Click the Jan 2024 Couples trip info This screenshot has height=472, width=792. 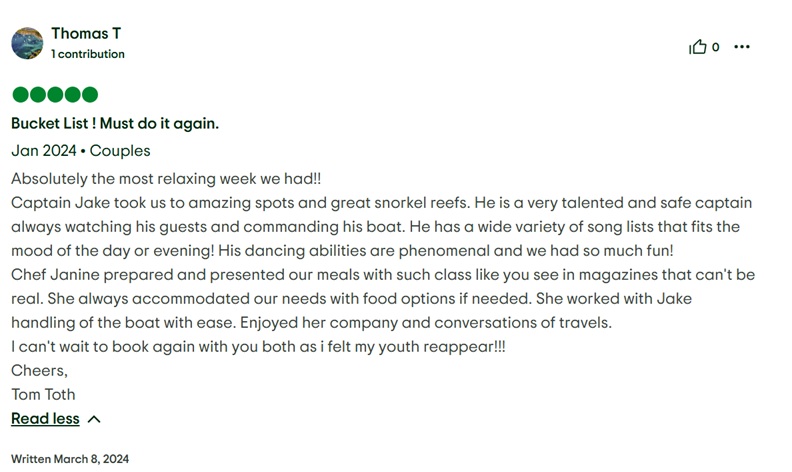[81, 151]
